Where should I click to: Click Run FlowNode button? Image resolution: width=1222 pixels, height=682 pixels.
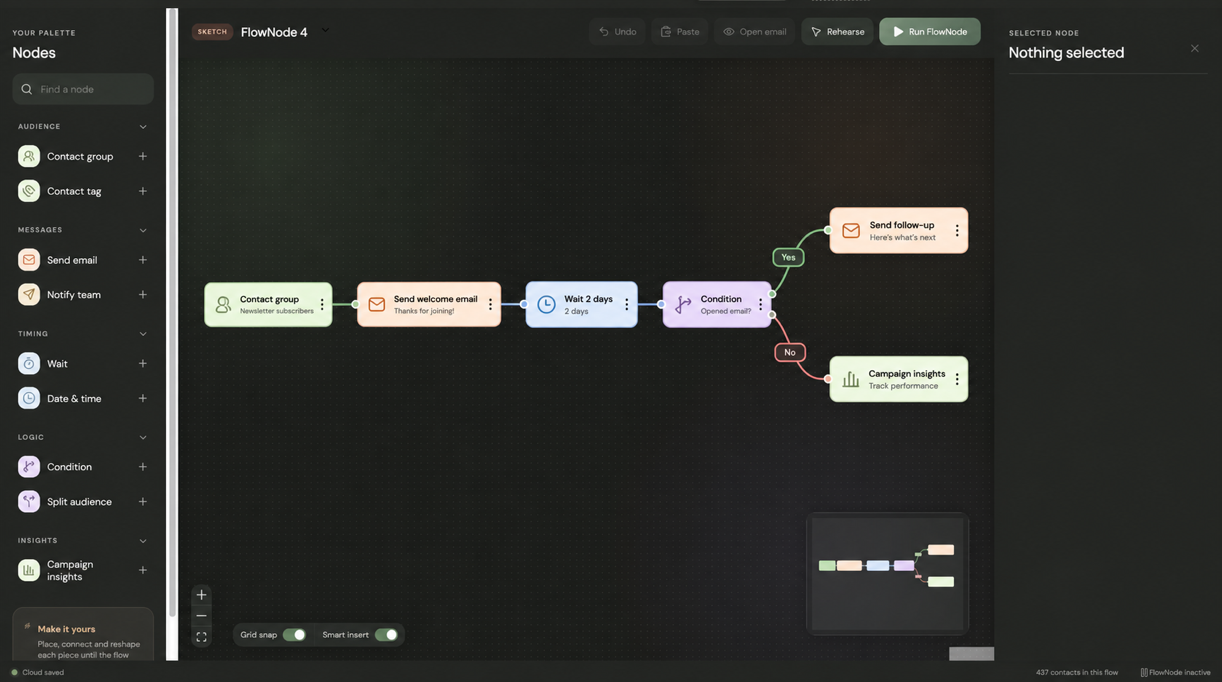click(930, 32)
